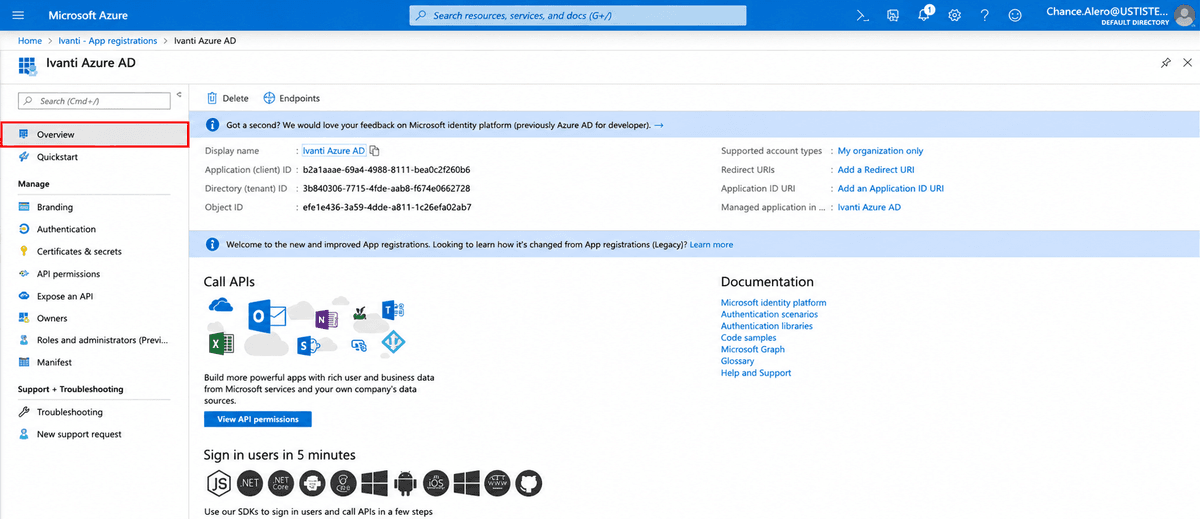Pin the Ivanti Azure AD blade
The width and height of the screenshot is (1200, 519).
coord(1165,63)
